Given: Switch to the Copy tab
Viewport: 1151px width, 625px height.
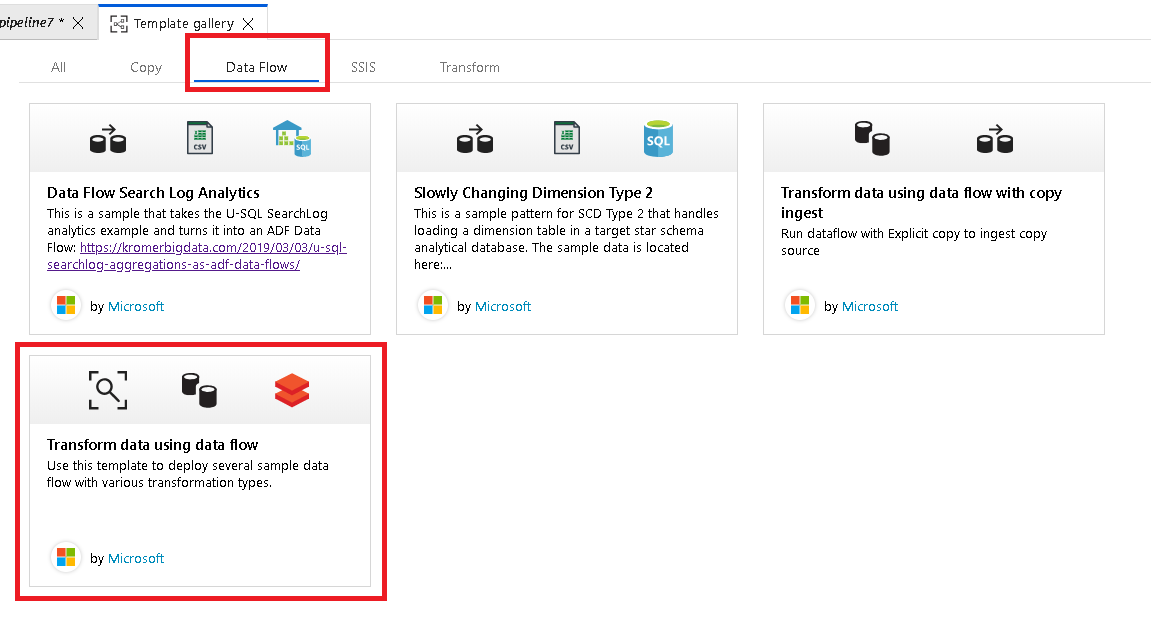Looking at the screenshot, I should click(145, 67).
